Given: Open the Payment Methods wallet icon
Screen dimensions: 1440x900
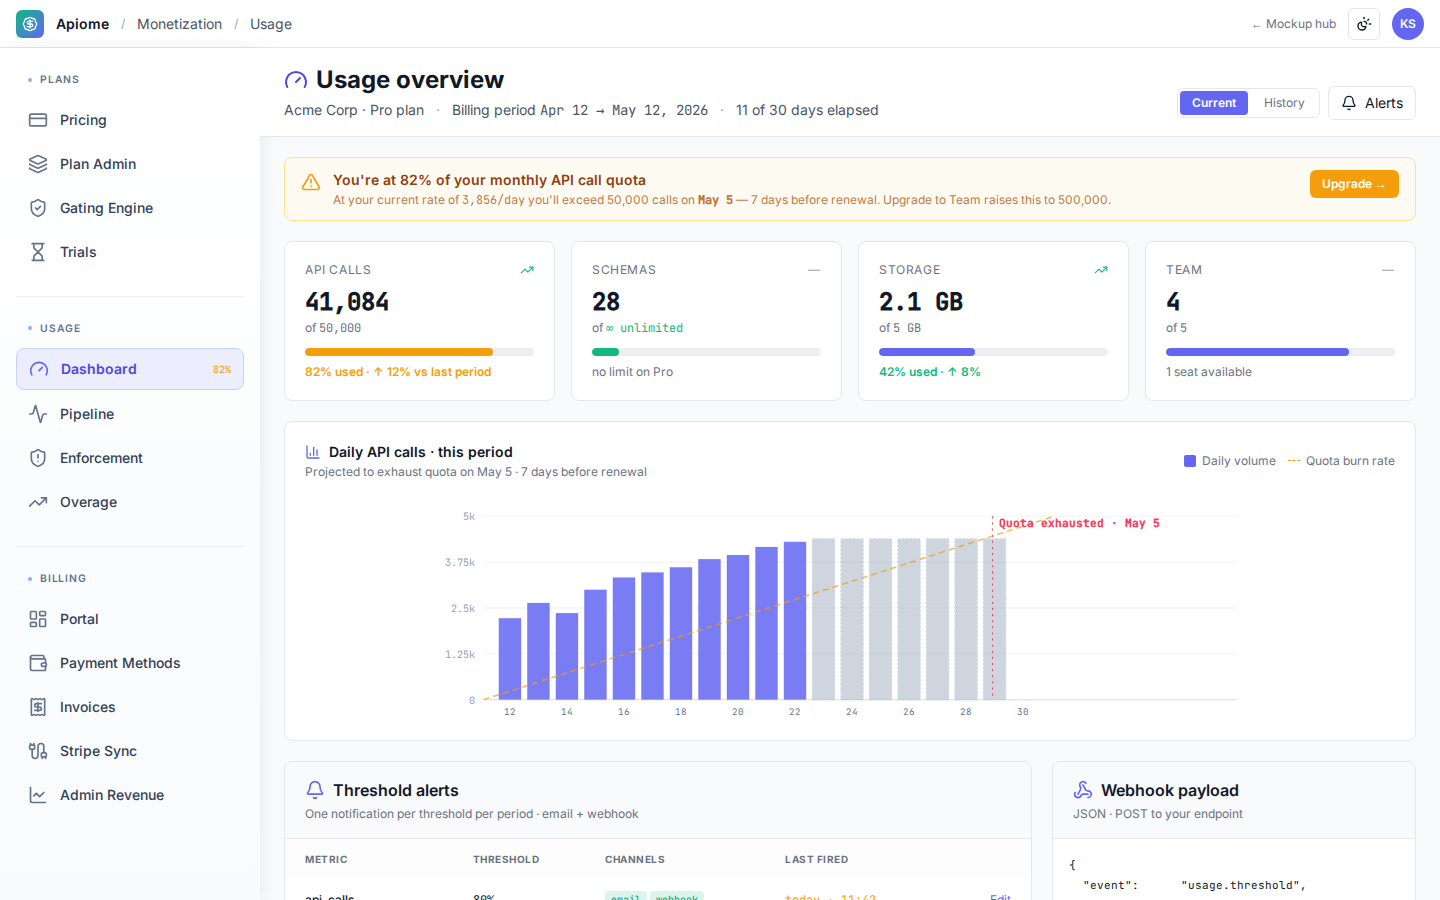Looking at the screenshot, I should pyautogui.click(x=38, y=663).
